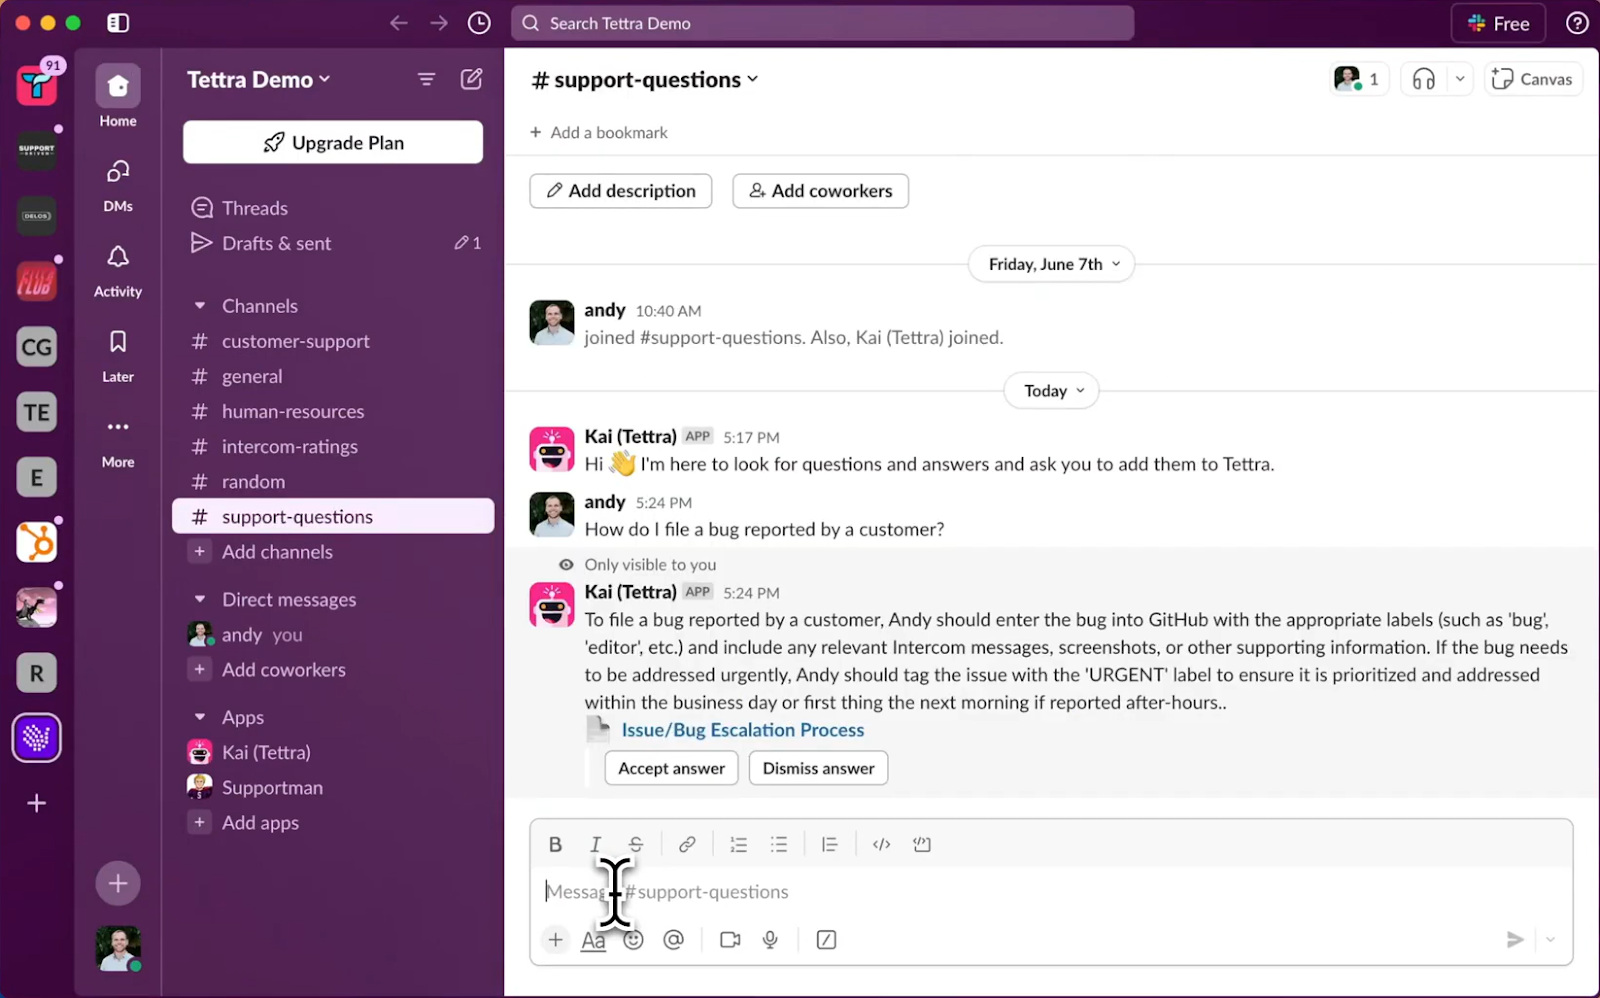Open schedule send dropdown arrow
Viewport: 1600px width, 998px height.
pos(1551,939)
